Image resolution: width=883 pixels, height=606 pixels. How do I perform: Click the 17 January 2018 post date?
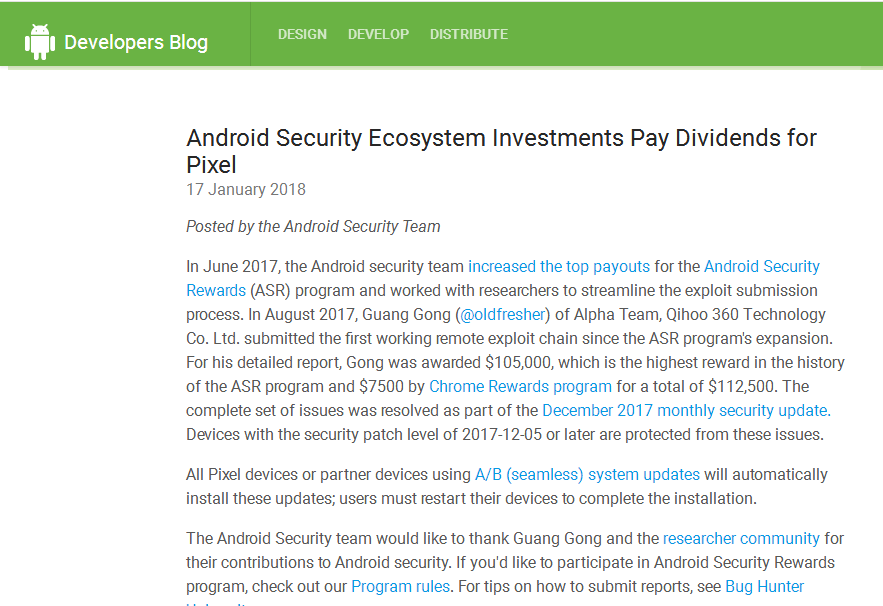pos(246,189)
